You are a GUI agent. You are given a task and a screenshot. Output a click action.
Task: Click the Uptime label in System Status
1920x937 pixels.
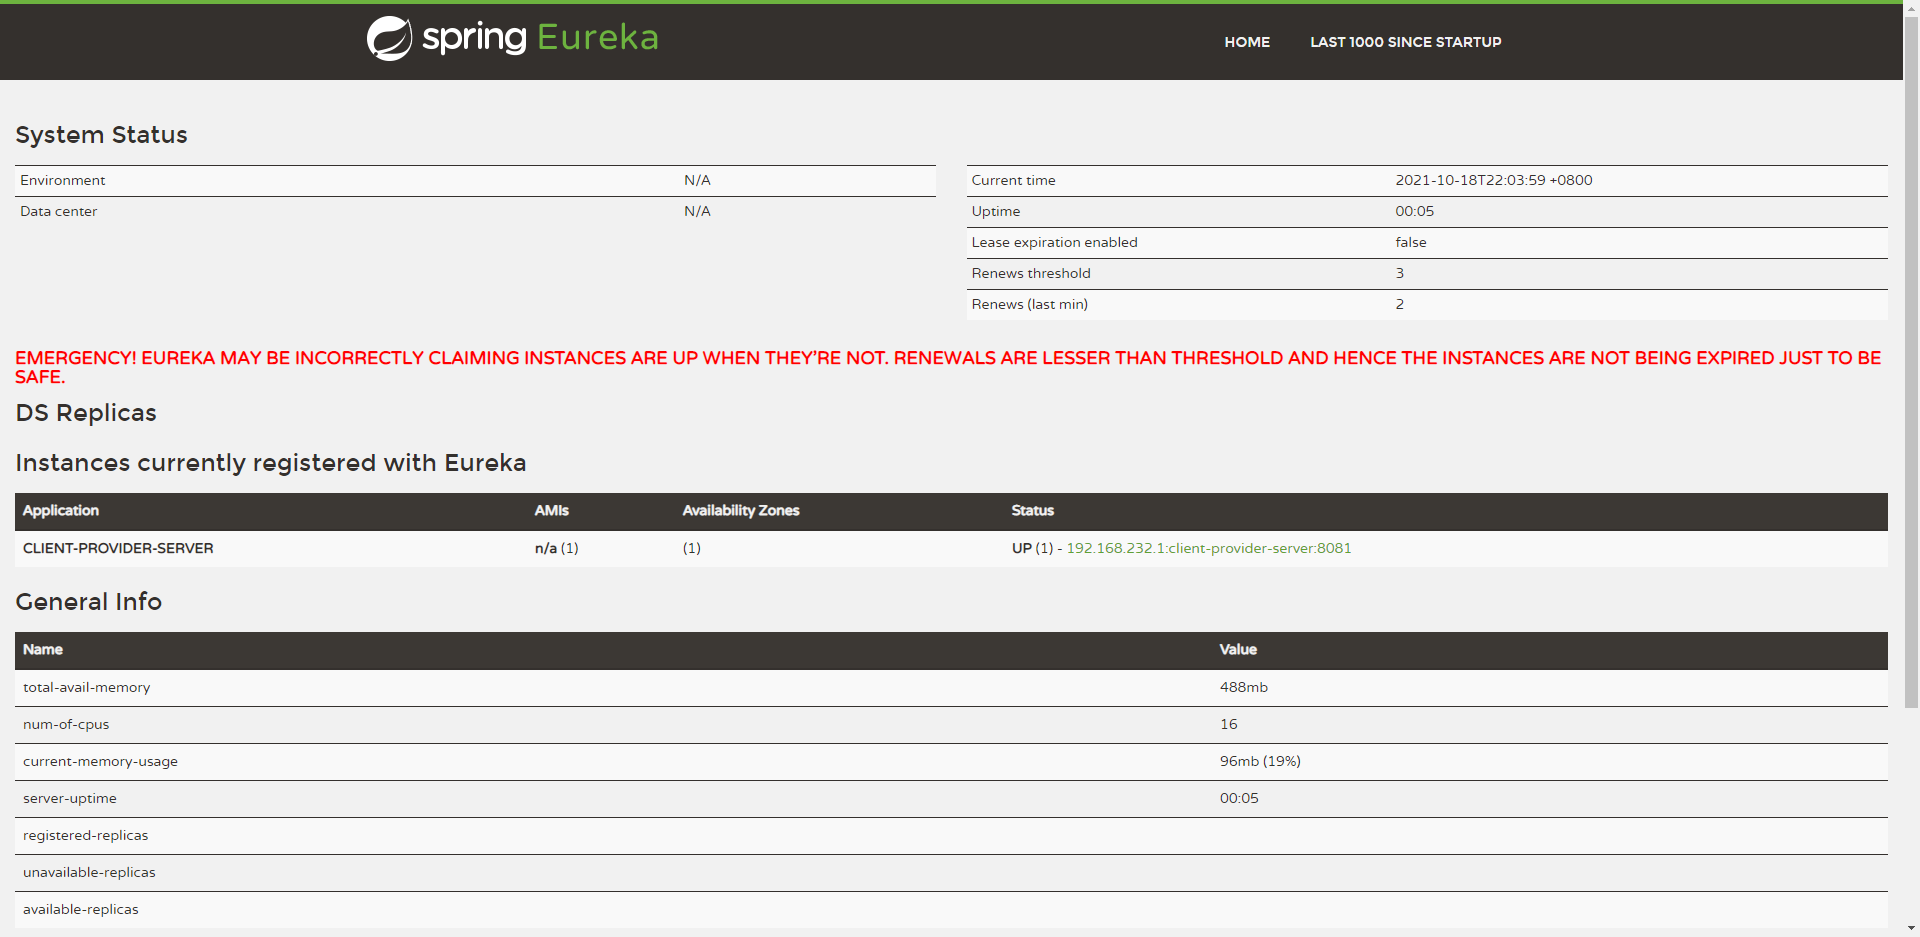click(996, 211)
